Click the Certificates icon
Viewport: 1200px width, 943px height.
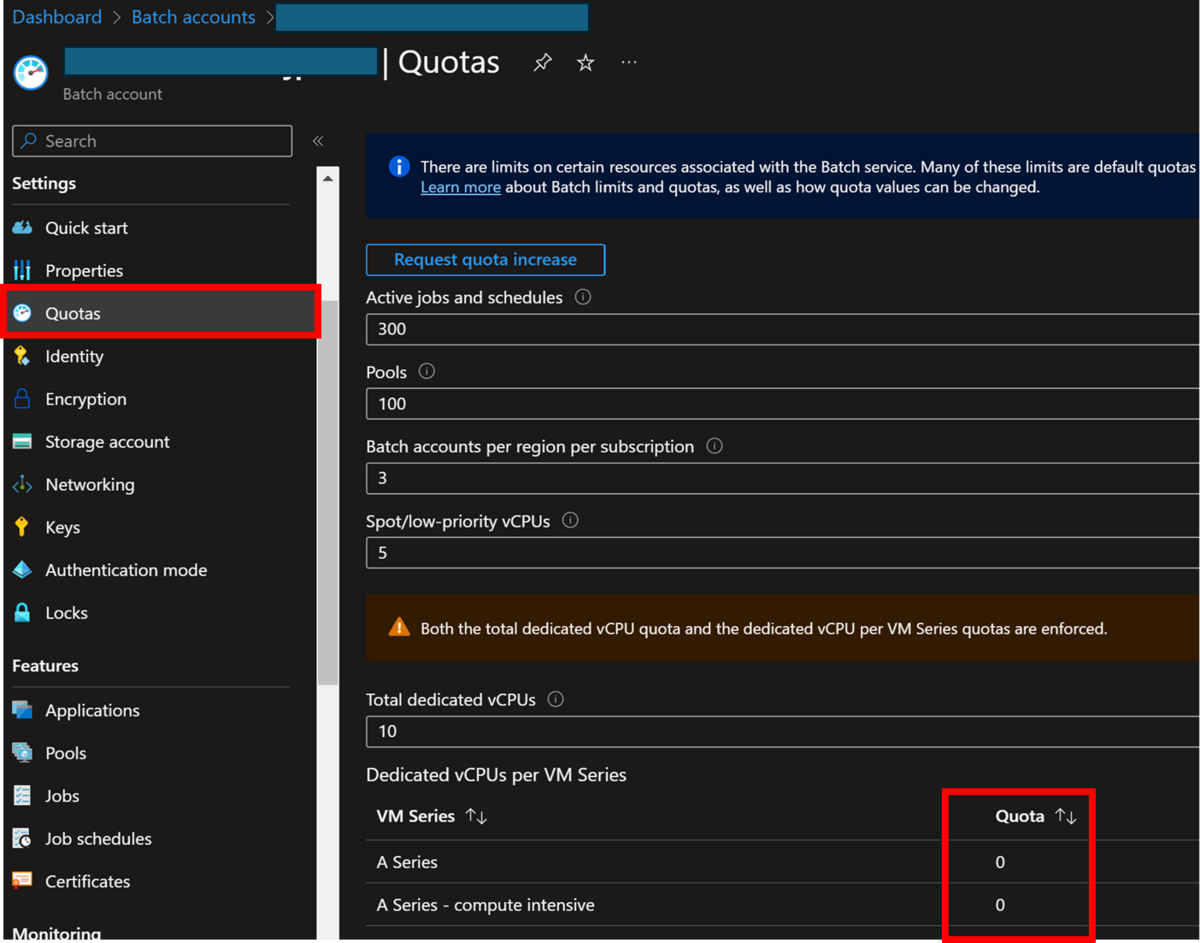coord(22,881)
